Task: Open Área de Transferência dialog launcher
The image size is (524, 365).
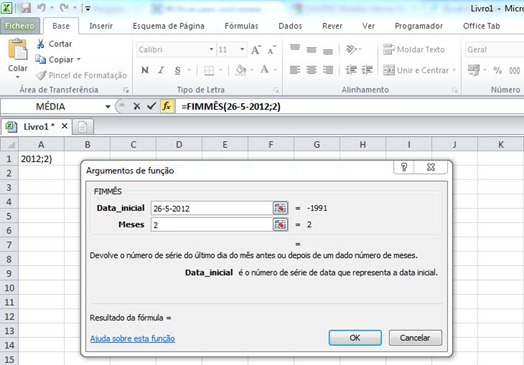Action: (126, 90)
